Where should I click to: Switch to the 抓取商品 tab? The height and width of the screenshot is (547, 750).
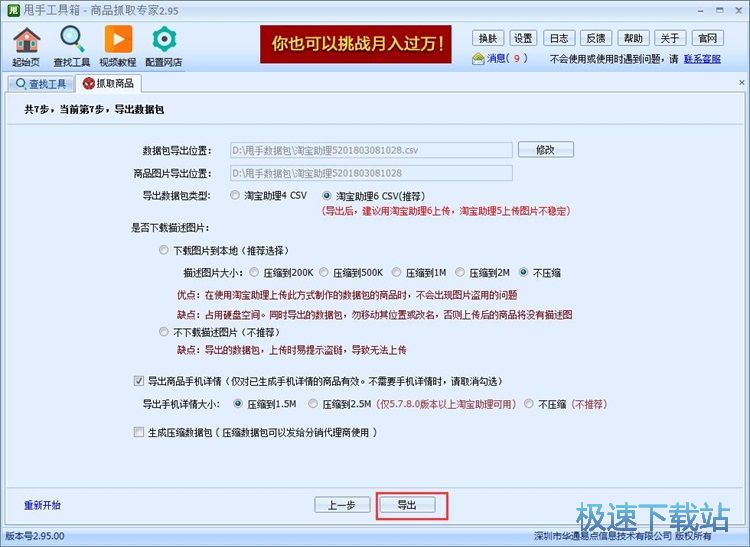(x=109, y=84)
